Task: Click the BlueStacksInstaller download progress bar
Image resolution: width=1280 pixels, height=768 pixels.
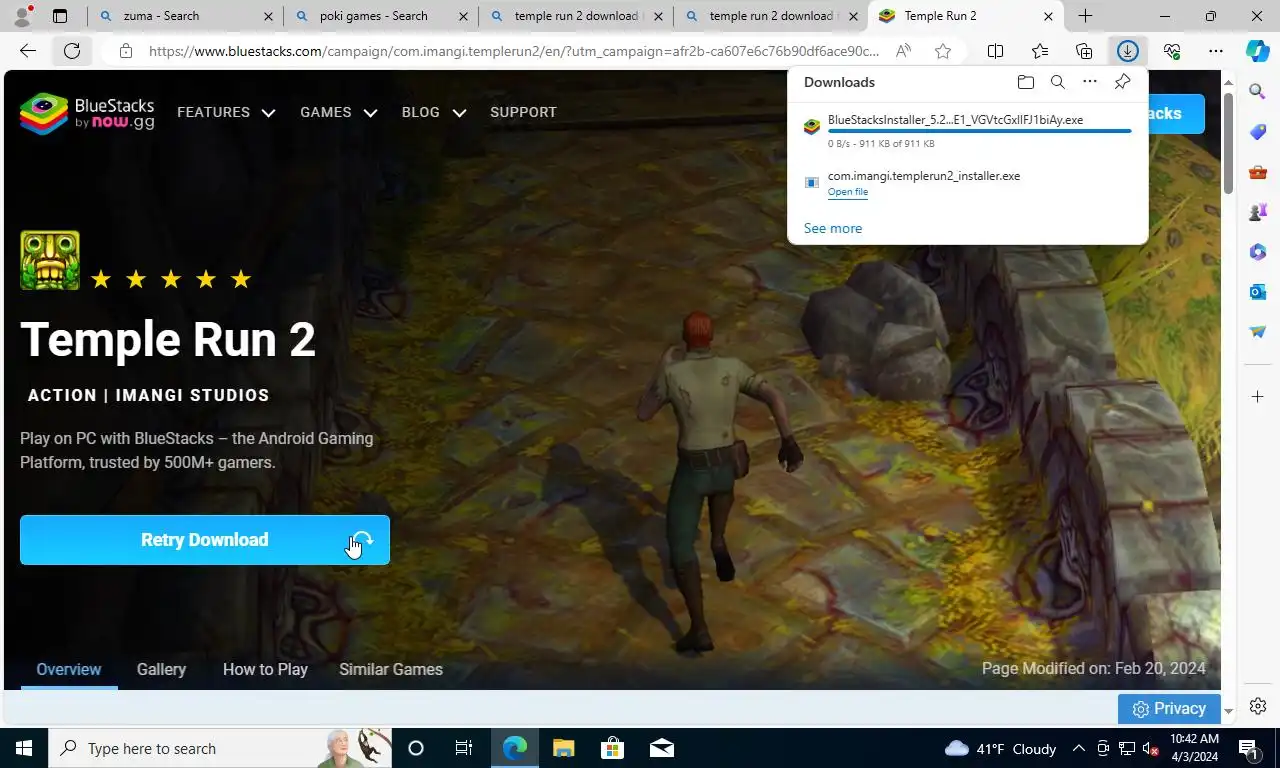Action: click(980, 131)
